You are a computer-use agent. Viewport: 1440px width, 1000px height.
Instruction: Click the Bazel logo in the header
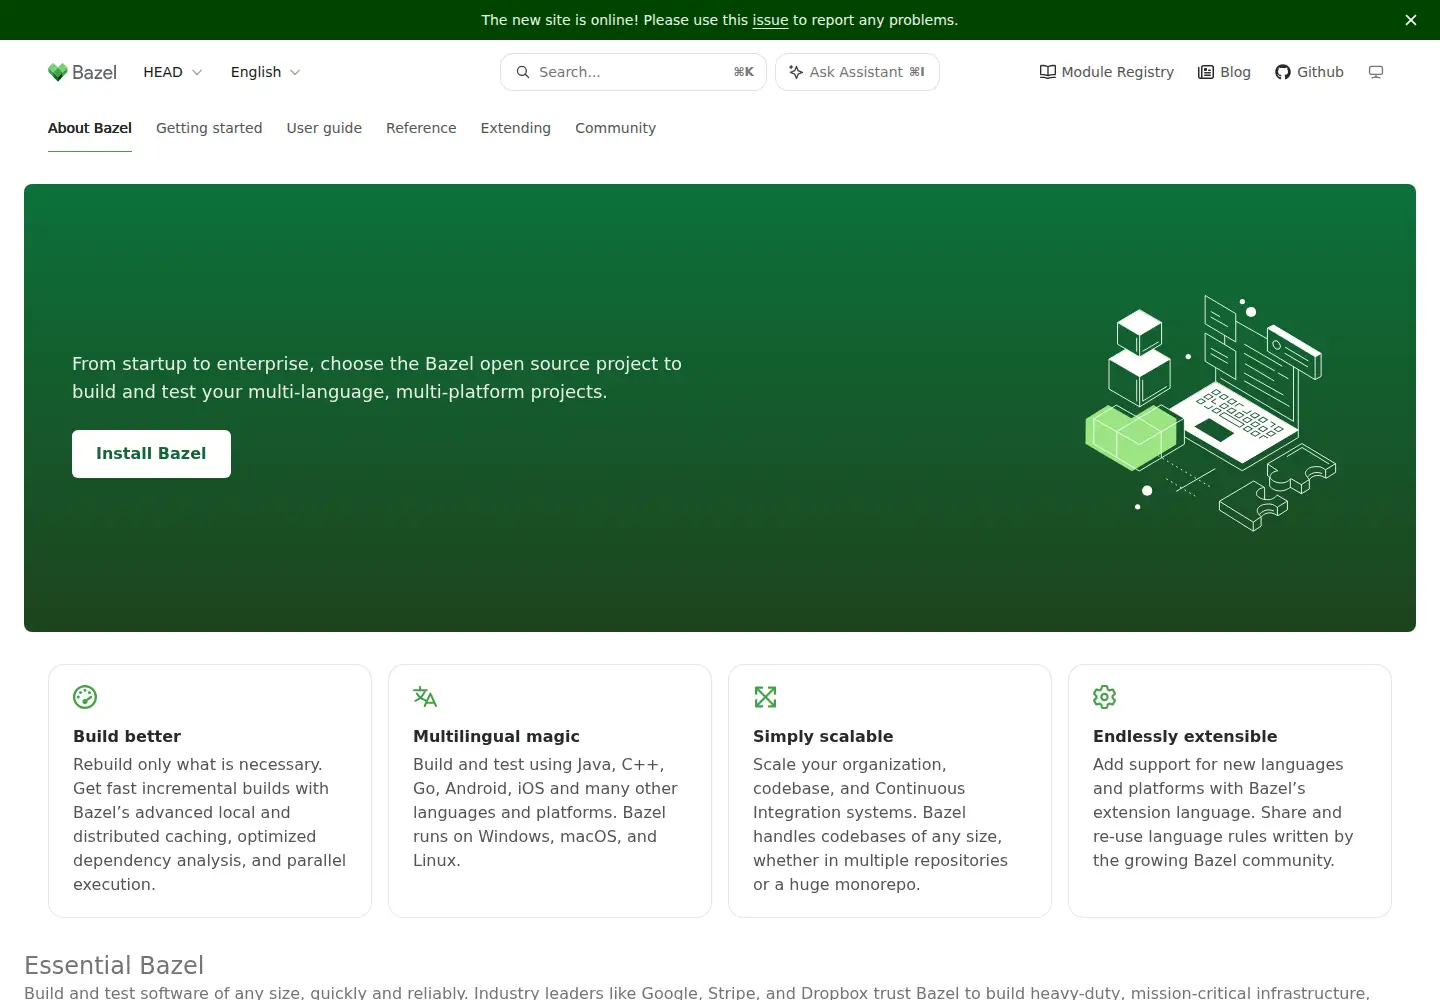click(82, 72)
